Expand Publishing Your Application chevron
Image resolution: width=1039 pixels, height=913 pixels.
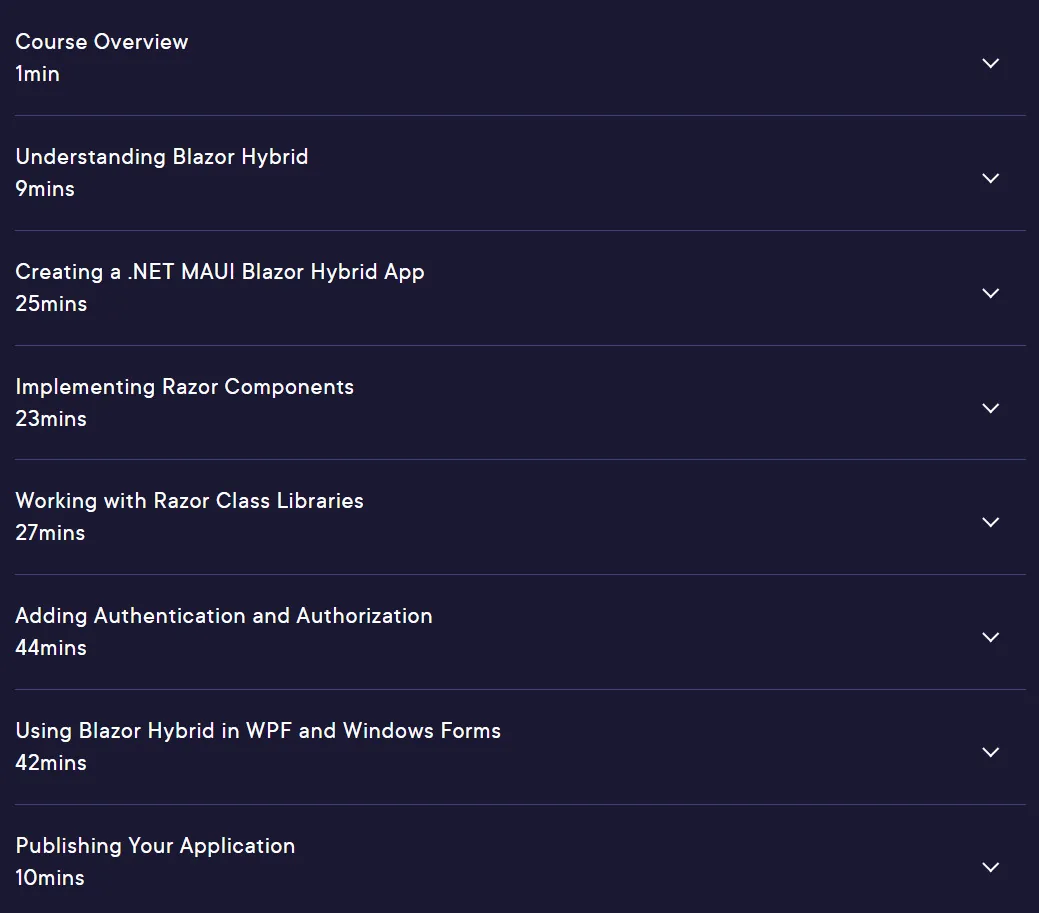tap(991, 867)
